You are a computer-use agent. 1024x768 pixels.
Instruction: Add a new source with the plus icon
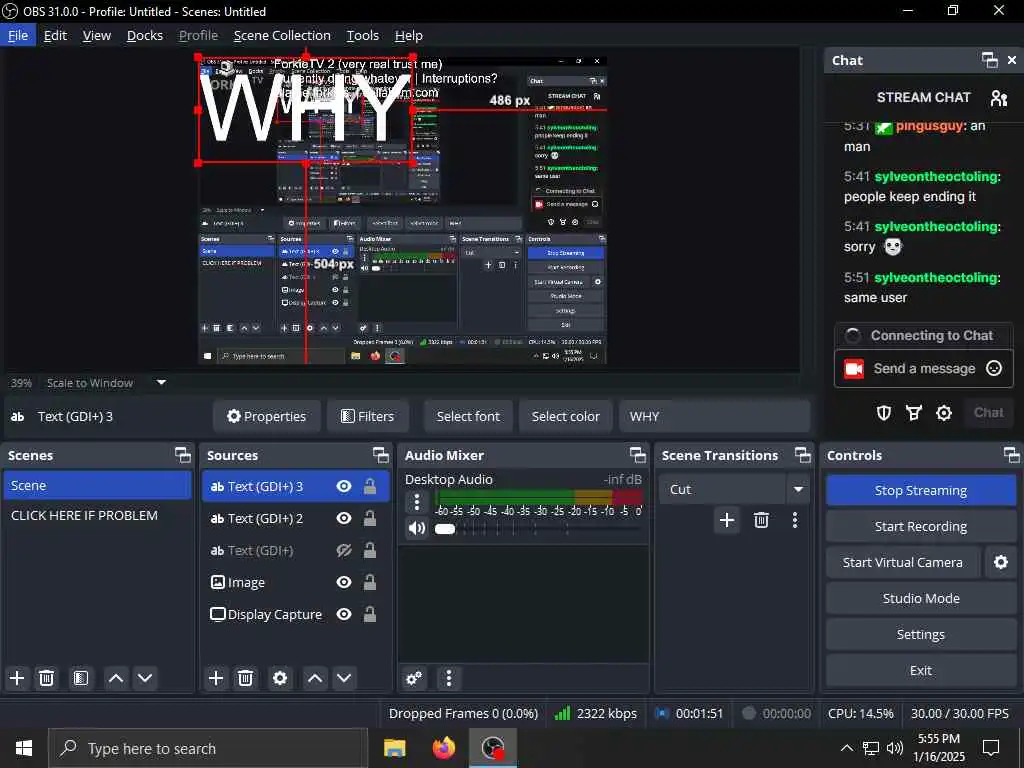coord(216,678)
